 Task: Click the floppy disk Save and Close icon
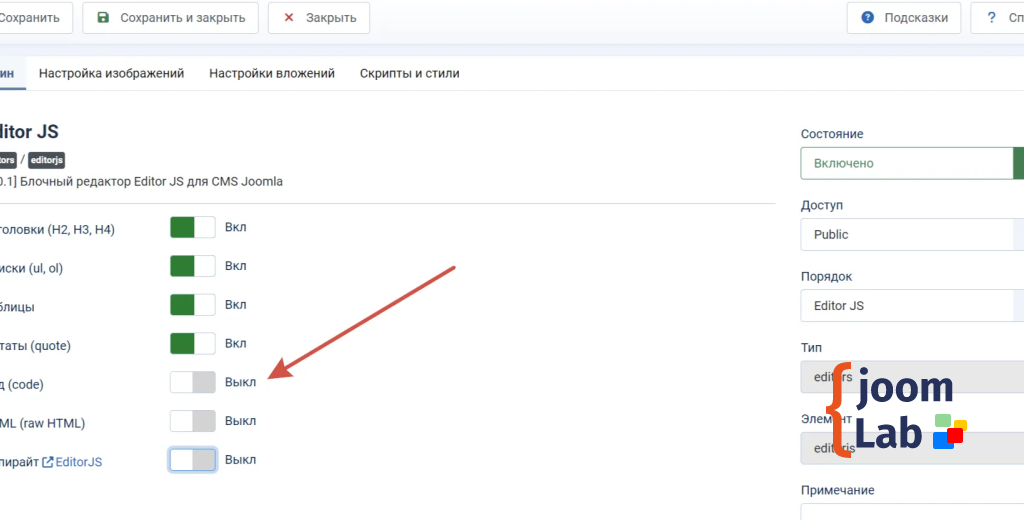(x=103, y=18)
